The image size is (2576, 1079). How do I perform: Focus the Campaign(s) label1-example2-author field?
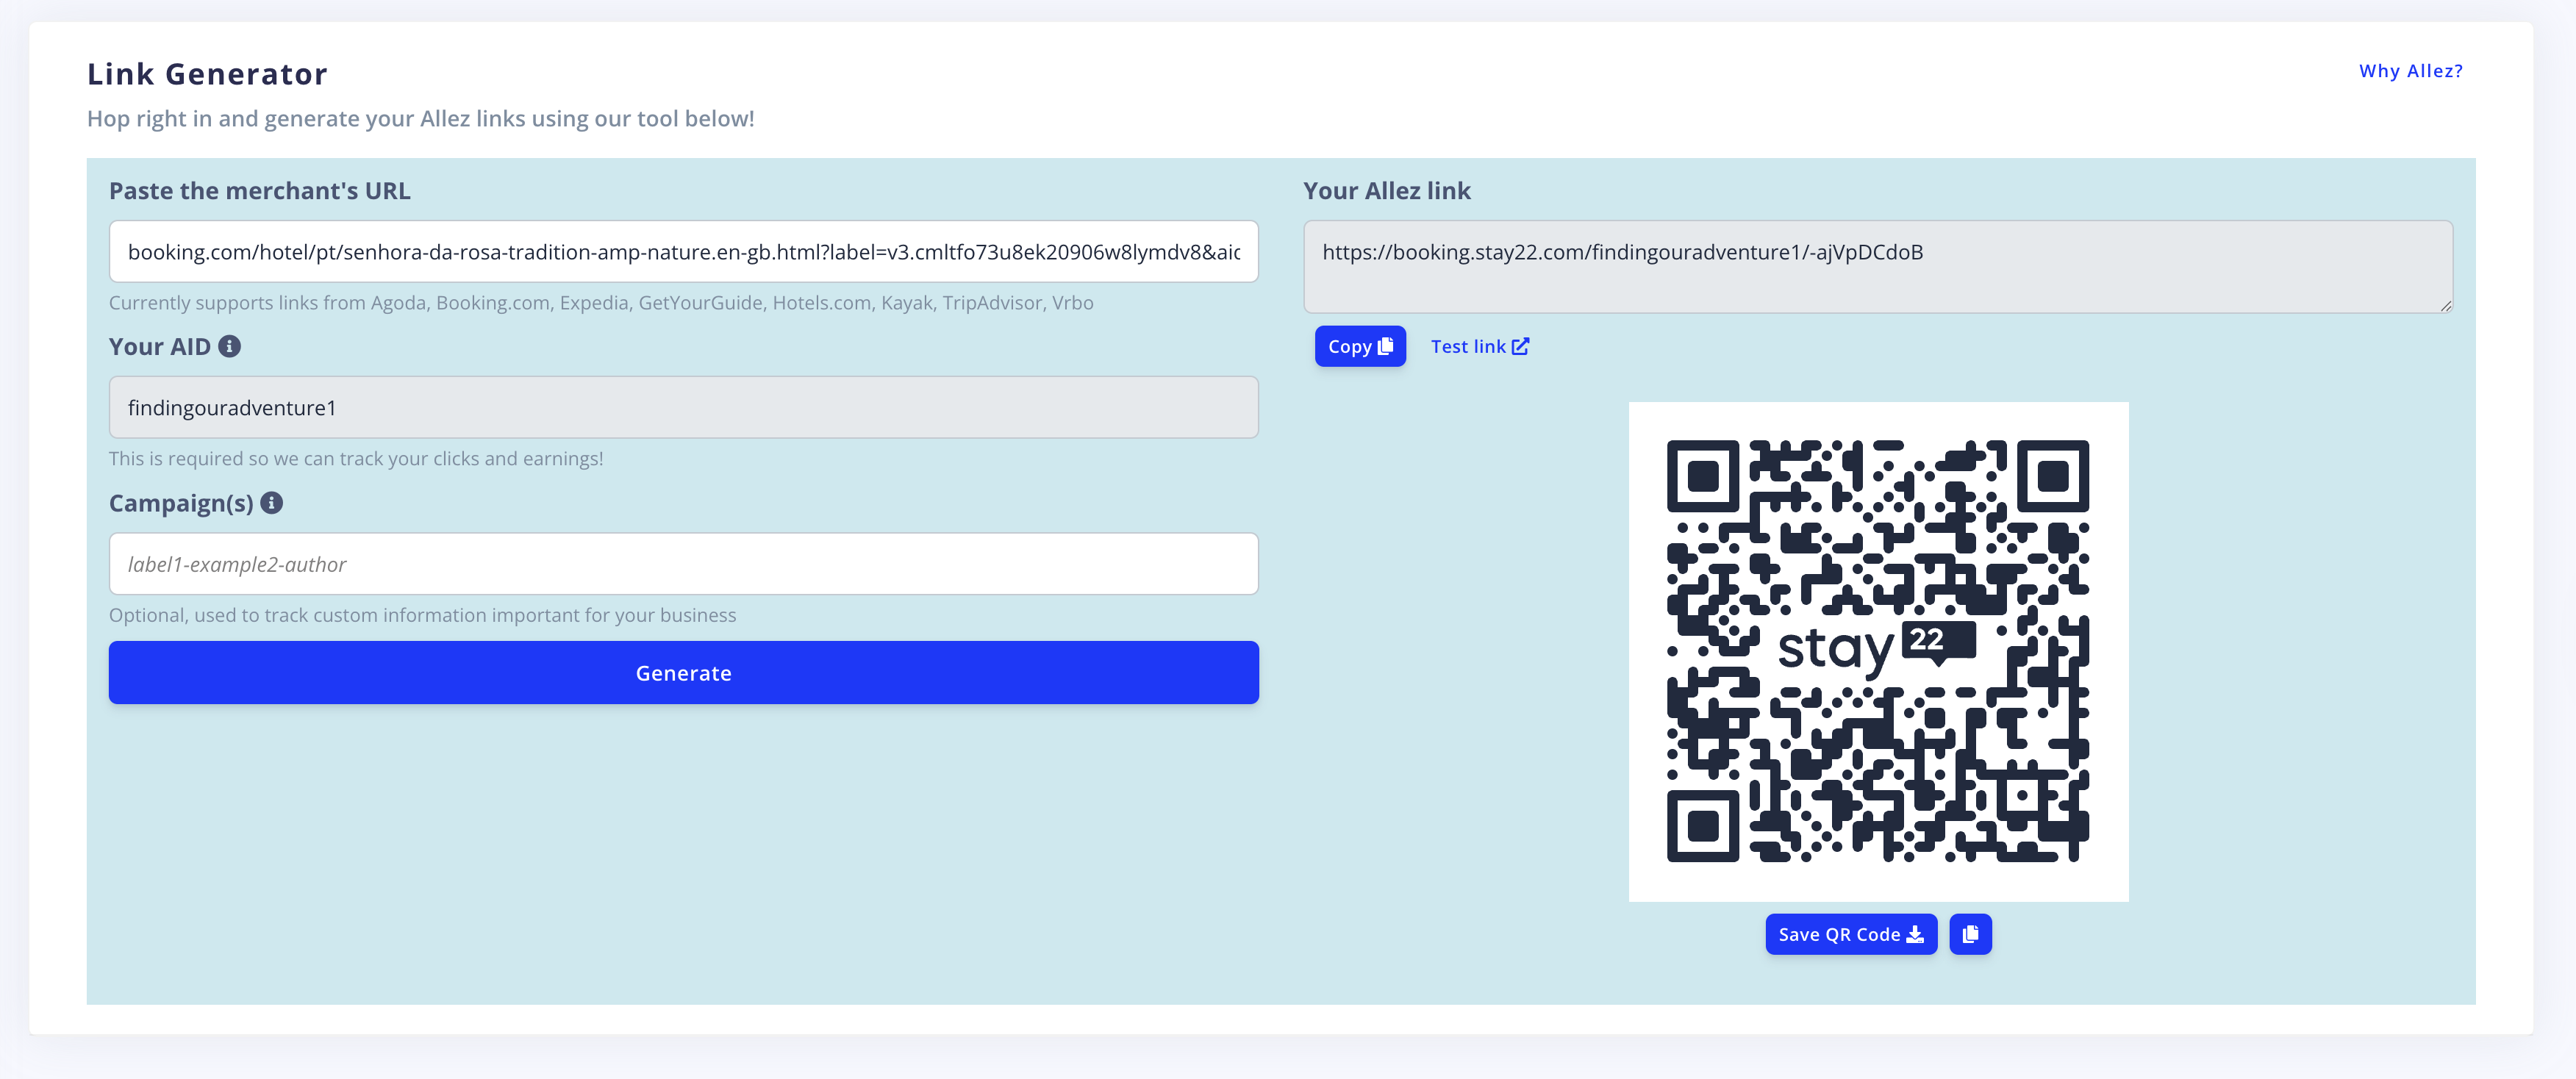coord(683,564)
